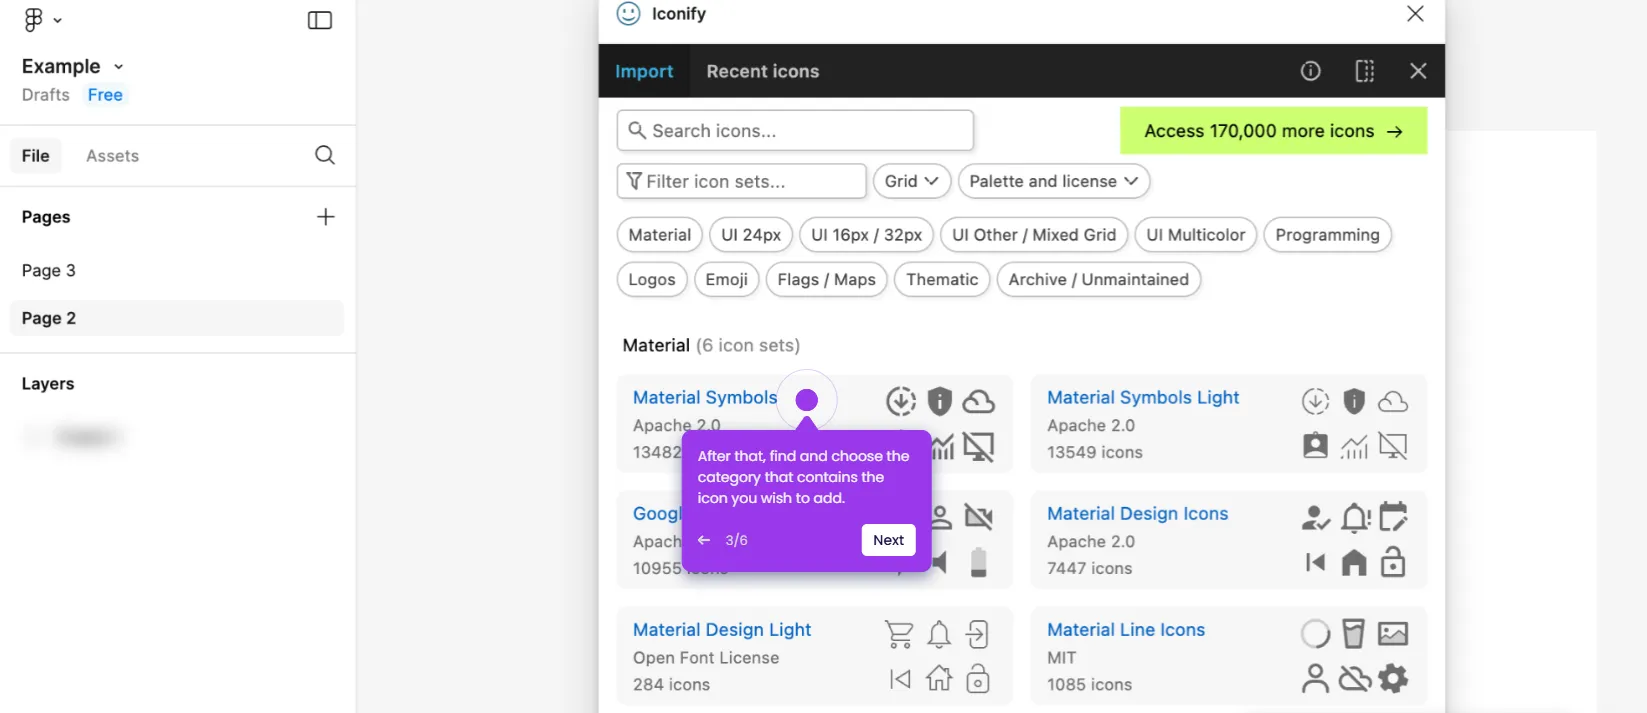Open the Assets tab in sidebar
The width and height of the screenshot is (1647, 713).
click(x=112, y=156)
